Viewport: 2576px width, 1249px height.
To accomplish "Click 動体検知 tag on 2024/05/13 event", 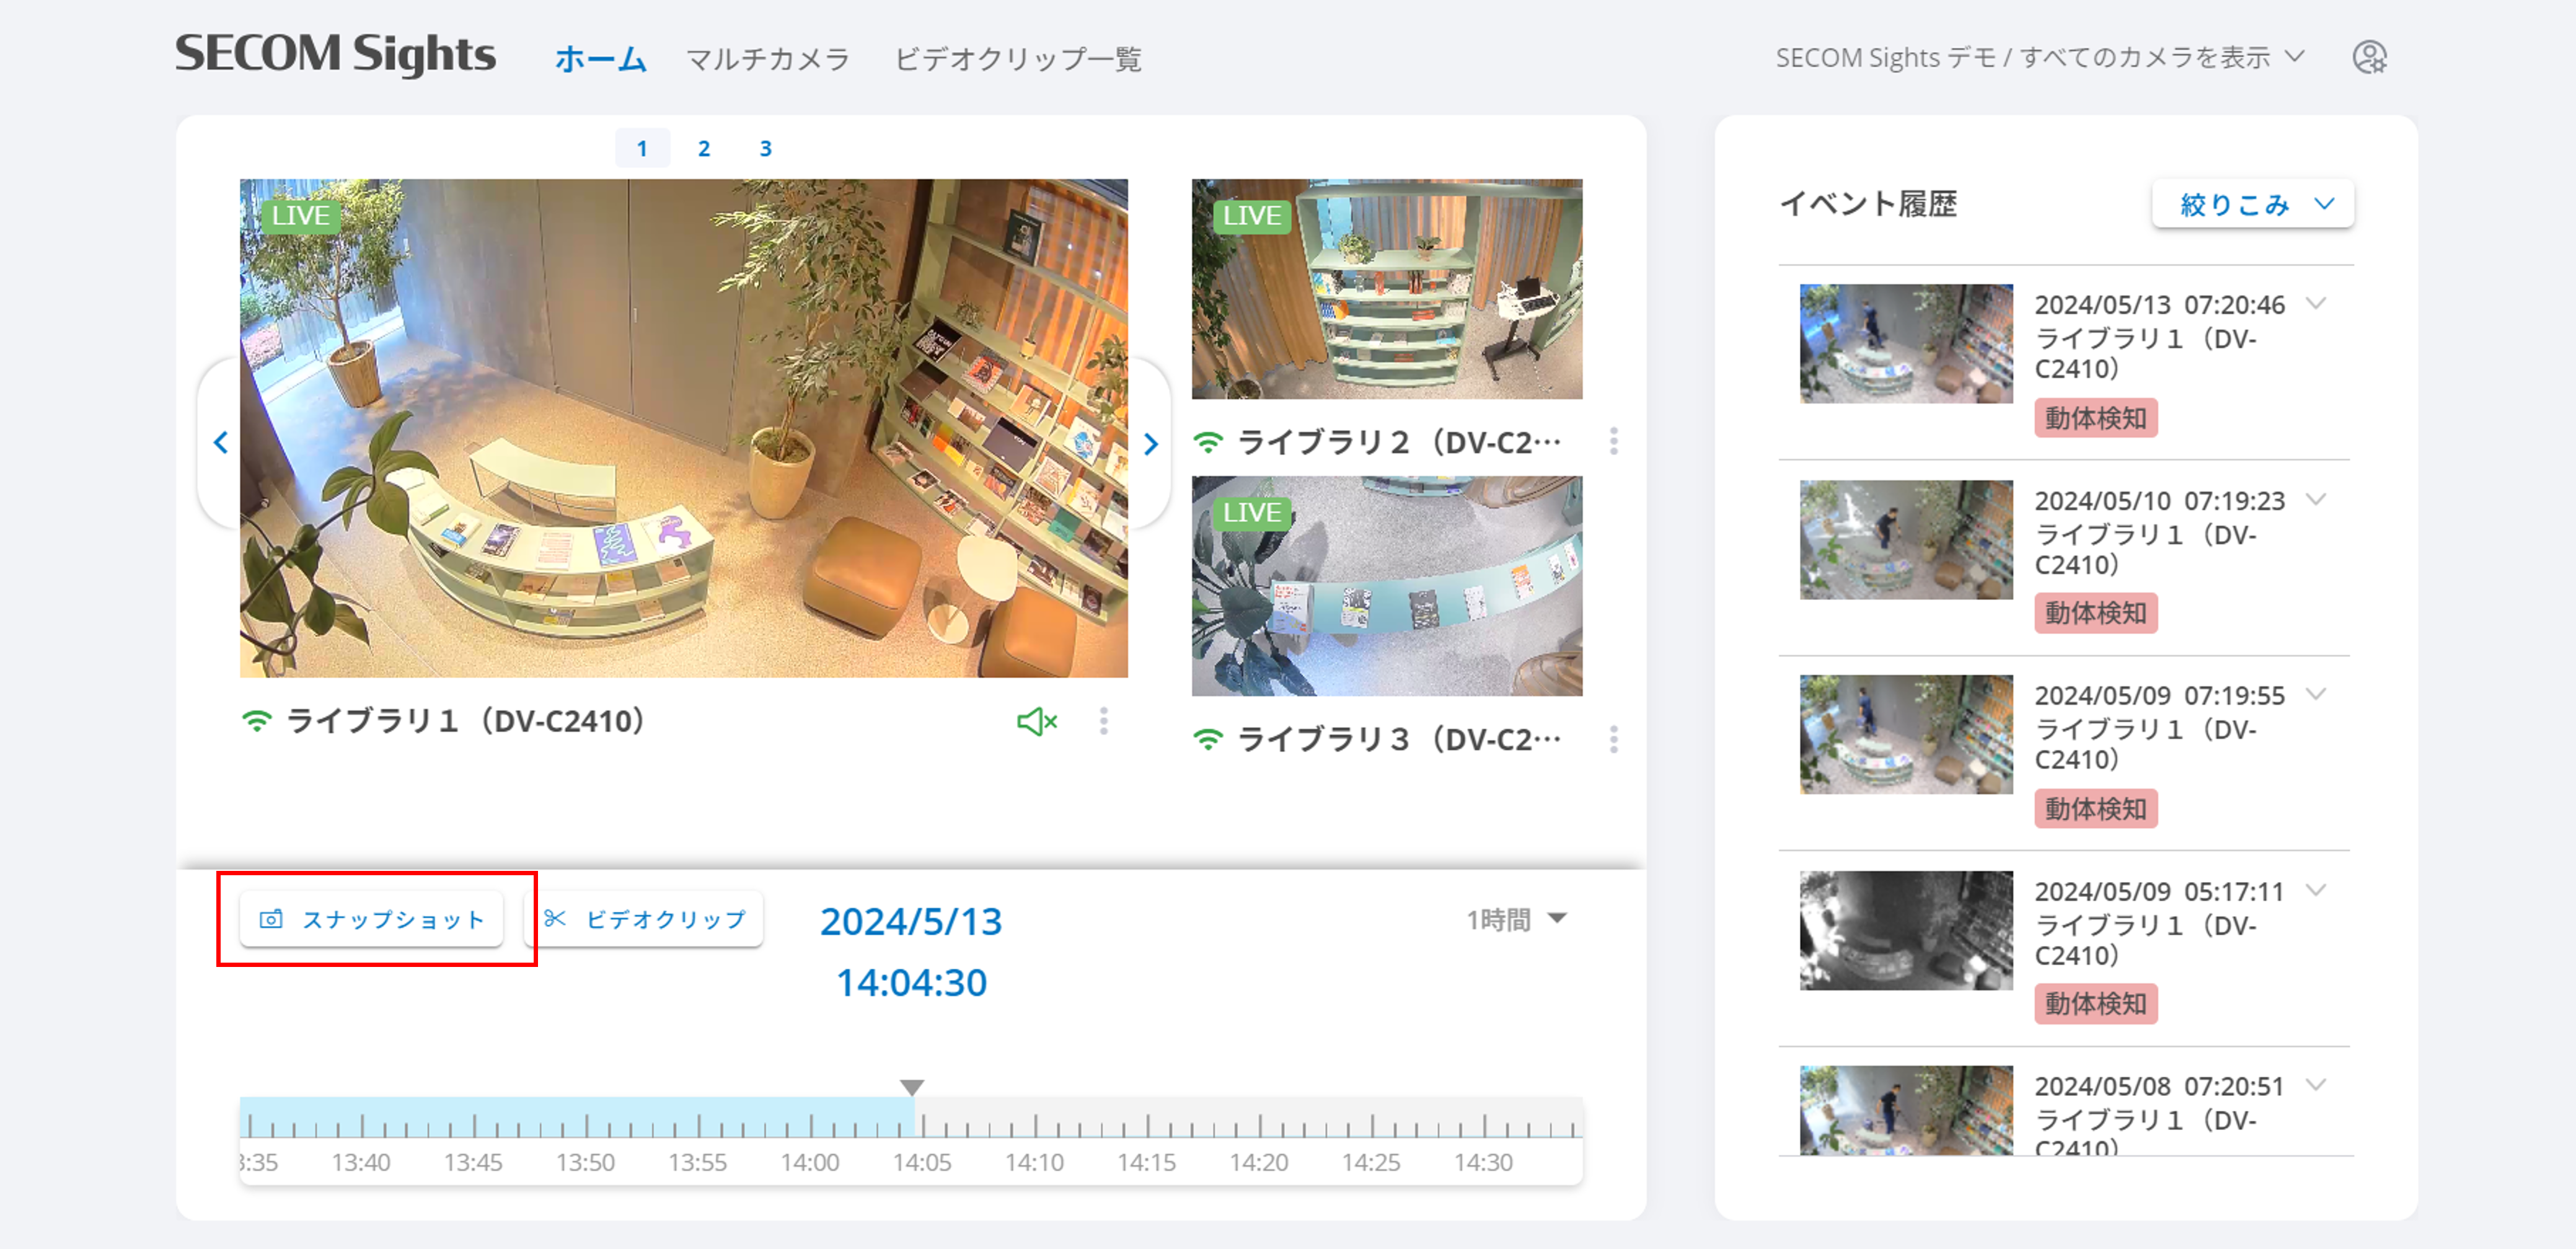I will pyautogui.click(x=2096, y=418).
